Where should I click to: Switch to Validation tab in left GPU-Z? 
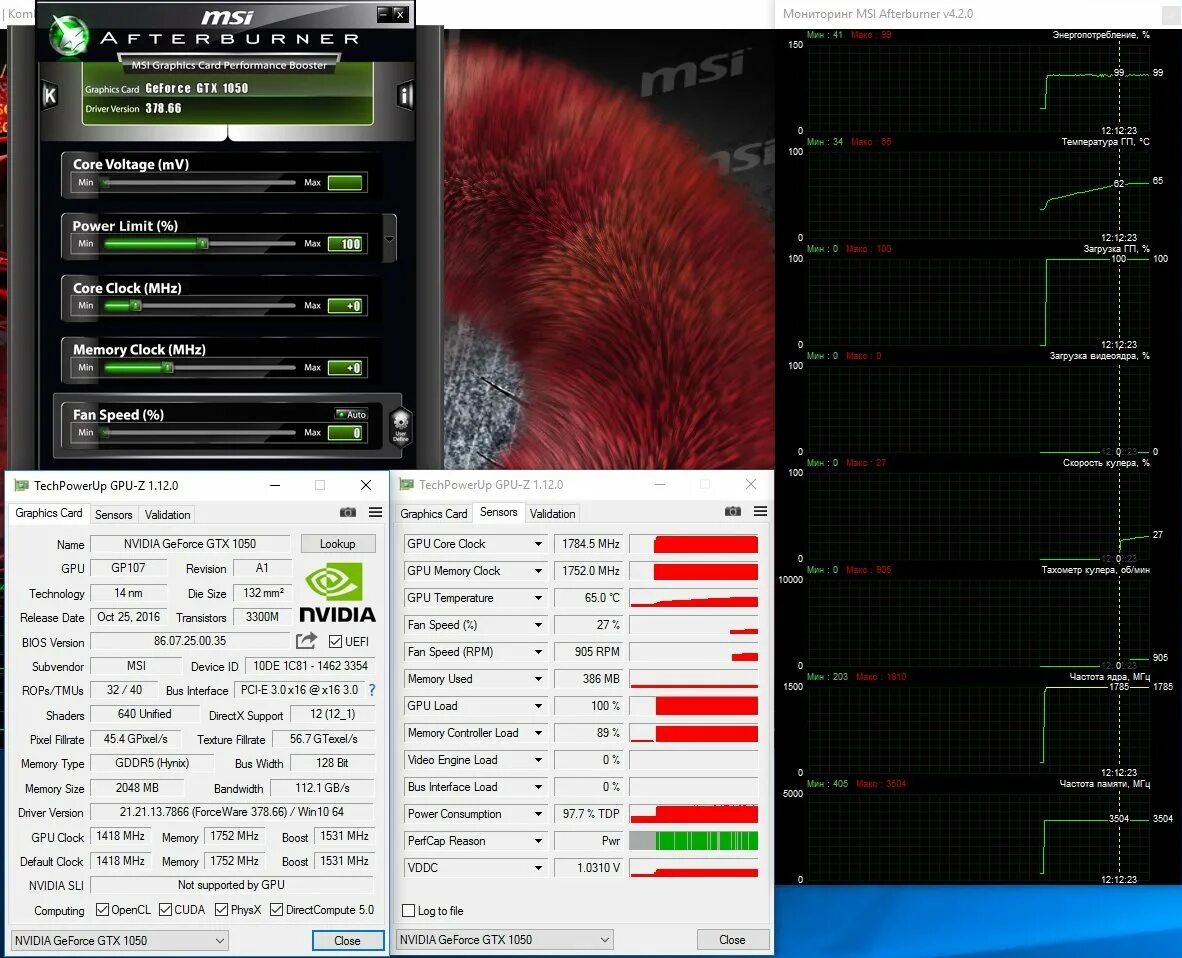[x=167, y=515]
